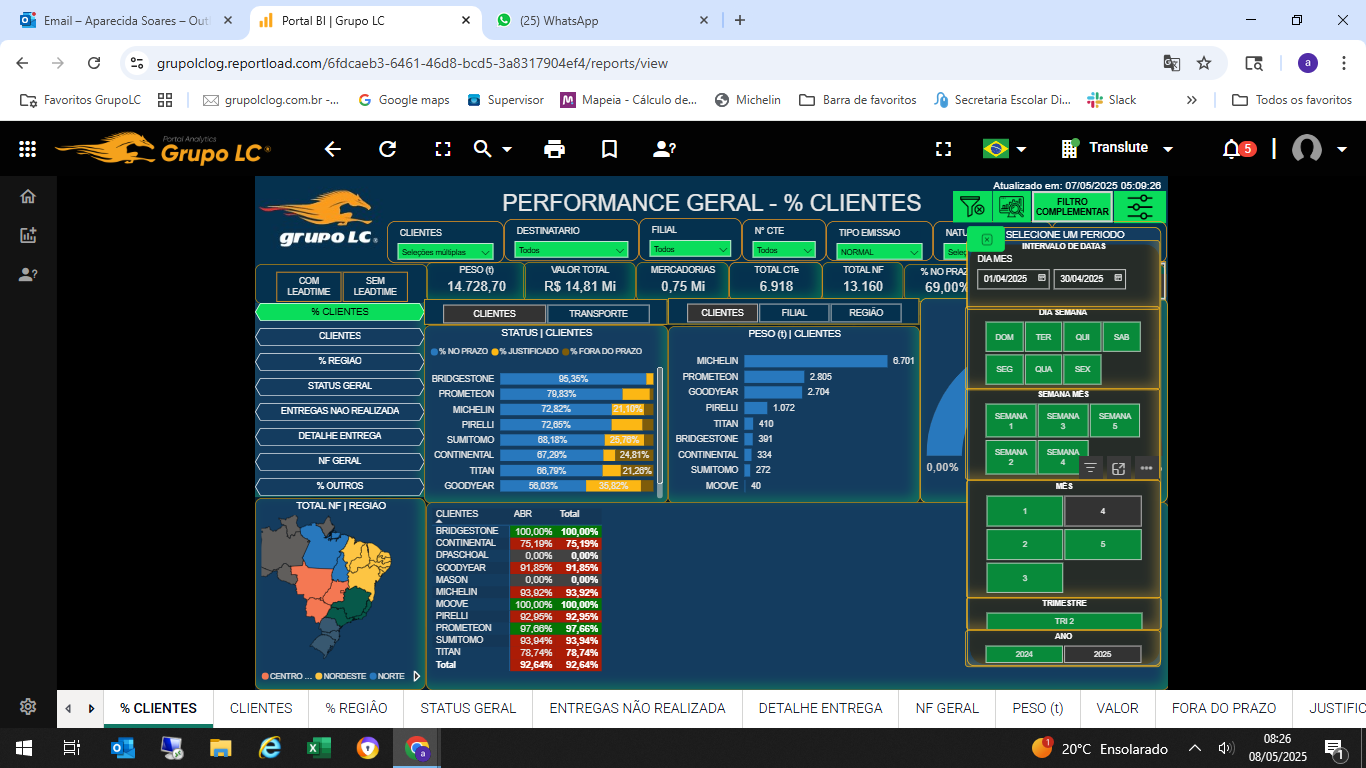The height and width of the screenshot is (768, 1366).
Task: Open the calendar picker for start date 01/04/2025
Action: [x=1042, y=278]
